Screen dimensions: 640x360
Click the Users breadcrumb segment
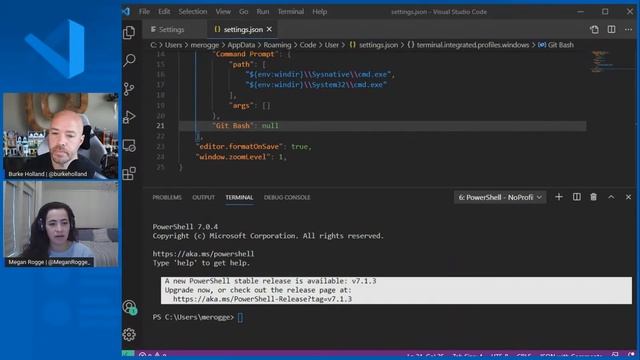tap(173, 45)
